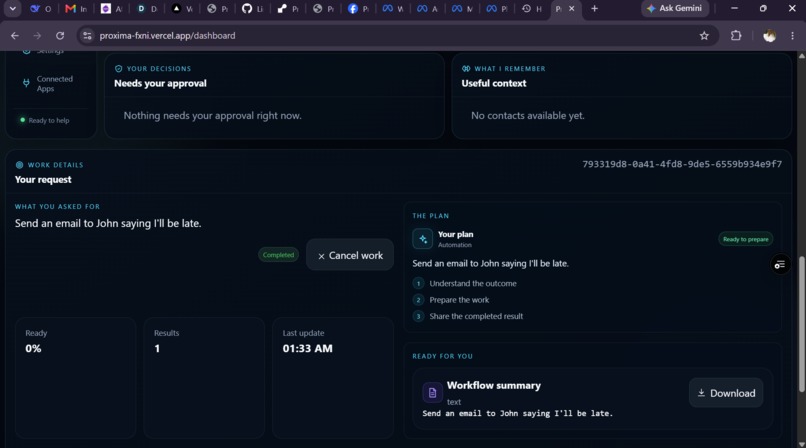Close the active Proxima dashboard tab
Image resolution: width=806 pixels, height=448 pixels.
[x=571, y=9]
